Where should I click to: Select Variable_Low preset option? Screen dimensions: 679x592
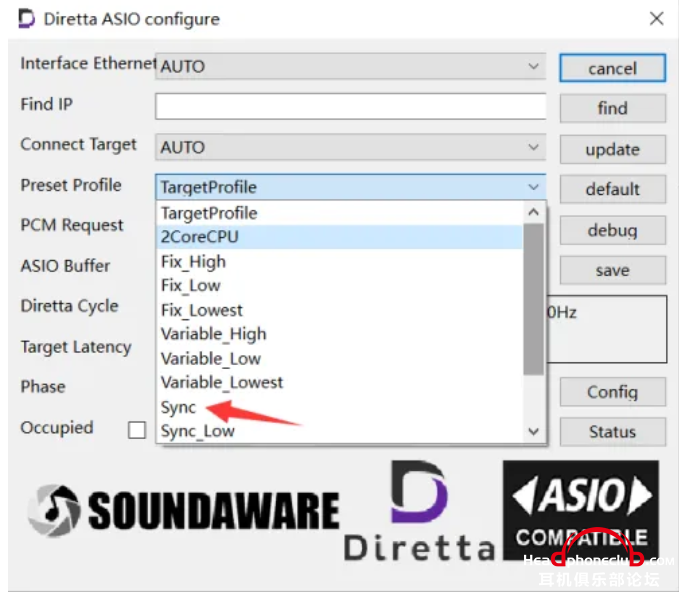coord(339,359)
